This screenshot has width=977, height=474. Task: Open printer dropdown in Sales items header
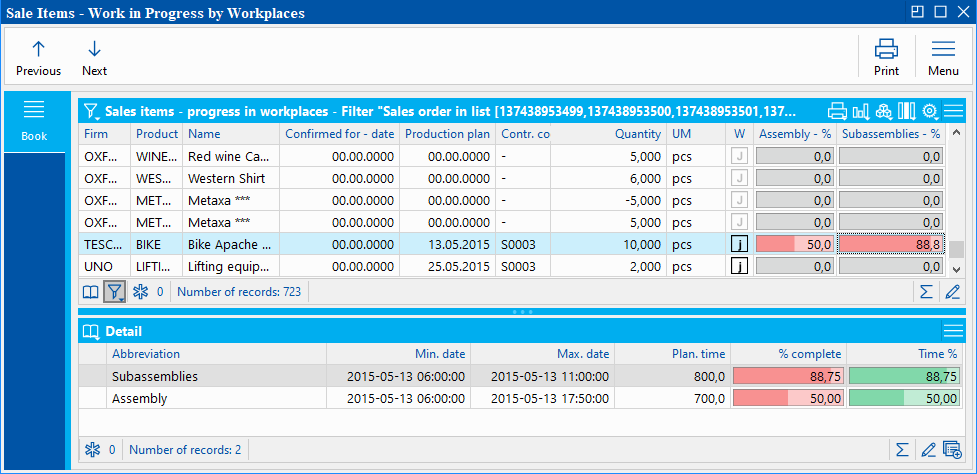[837, 111]
